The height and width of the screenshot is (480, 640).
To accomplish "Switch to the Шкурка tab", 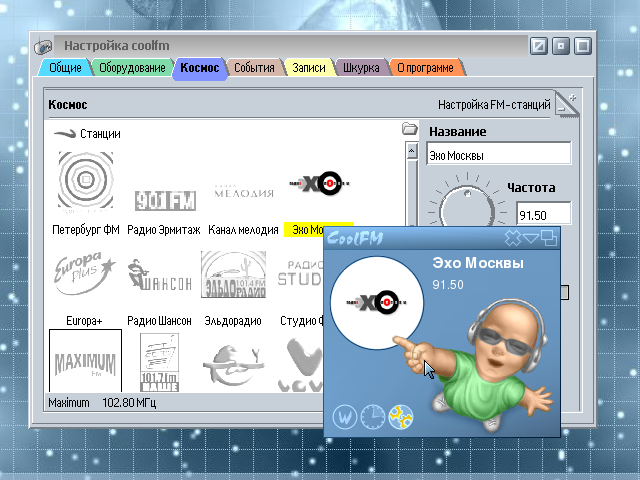I will tap(361, 68).
